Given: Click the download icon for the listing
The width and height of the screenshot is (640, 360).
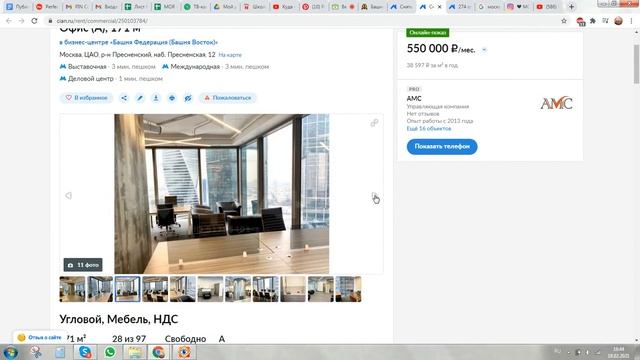Looking at the screenshot, I should [x=156, y=98].
